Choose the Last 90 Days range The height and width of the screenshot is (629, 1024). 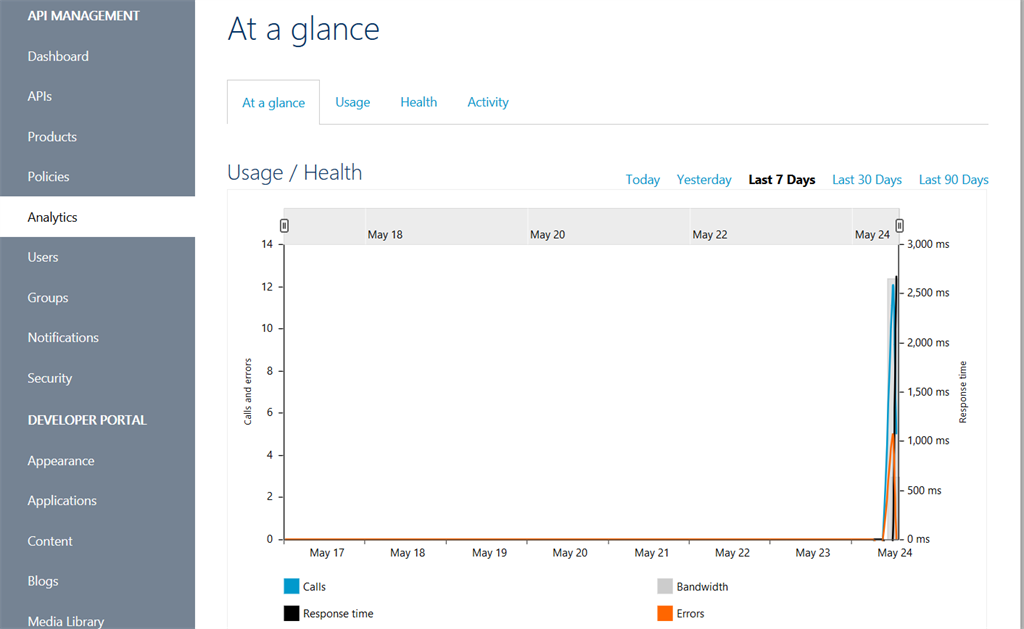tap(953, 180)
